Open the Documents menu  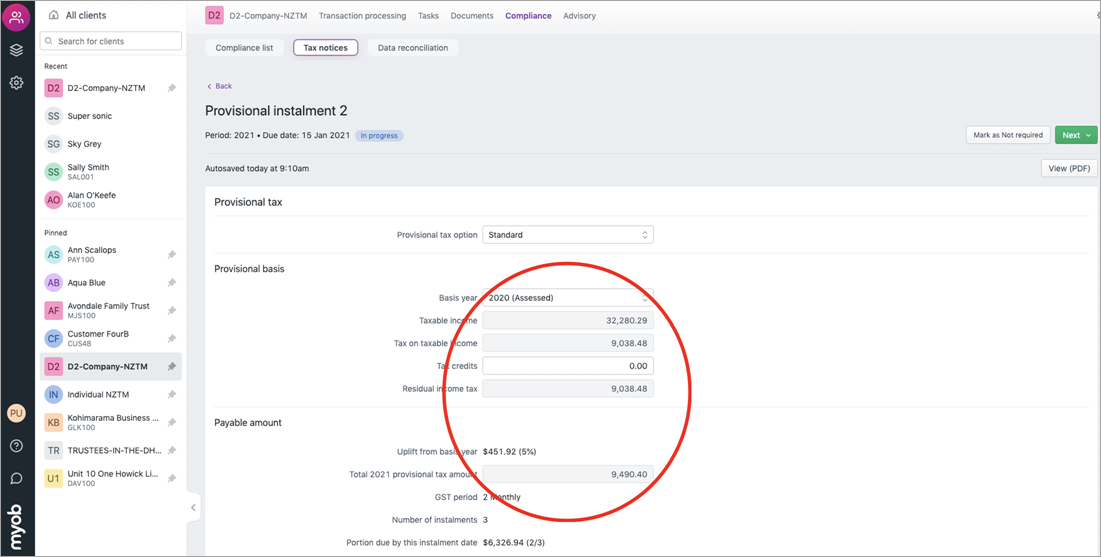coord(472,15)
